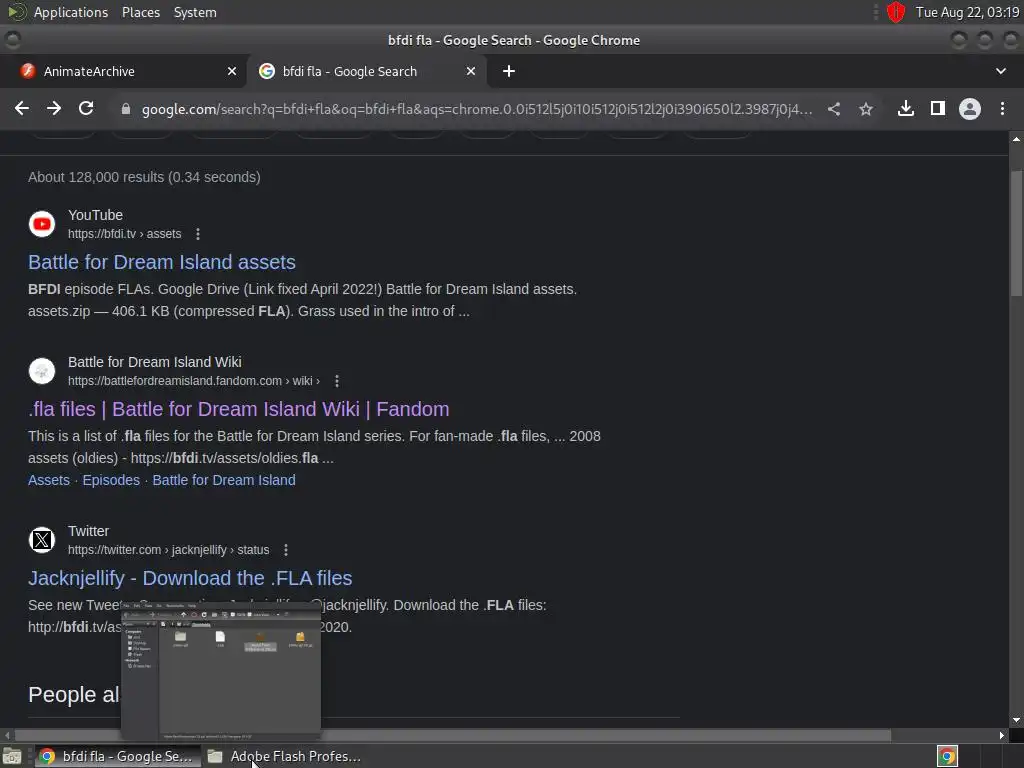Click the Battle for Dream Island Wiki favicon
The image size is (1024, 768).
click(x=42, y=371)
